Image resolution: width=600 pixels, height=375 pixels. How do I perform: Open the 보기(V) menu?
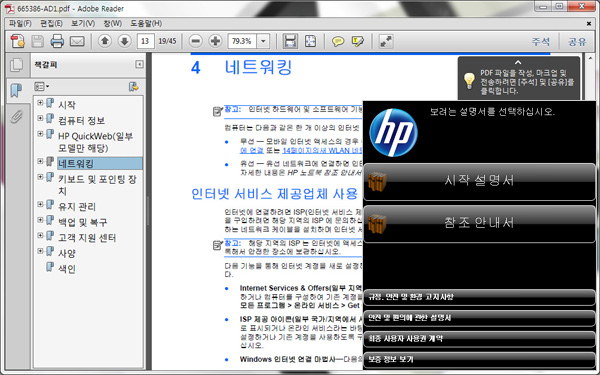[x=83, y=23]
